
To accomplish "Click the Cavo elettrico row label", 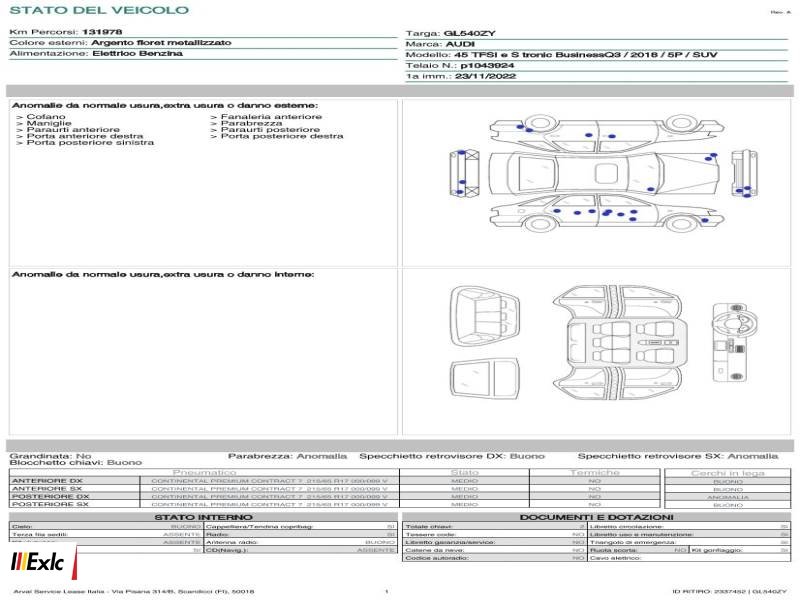I will pyautogui.click(x=615, y=558).
